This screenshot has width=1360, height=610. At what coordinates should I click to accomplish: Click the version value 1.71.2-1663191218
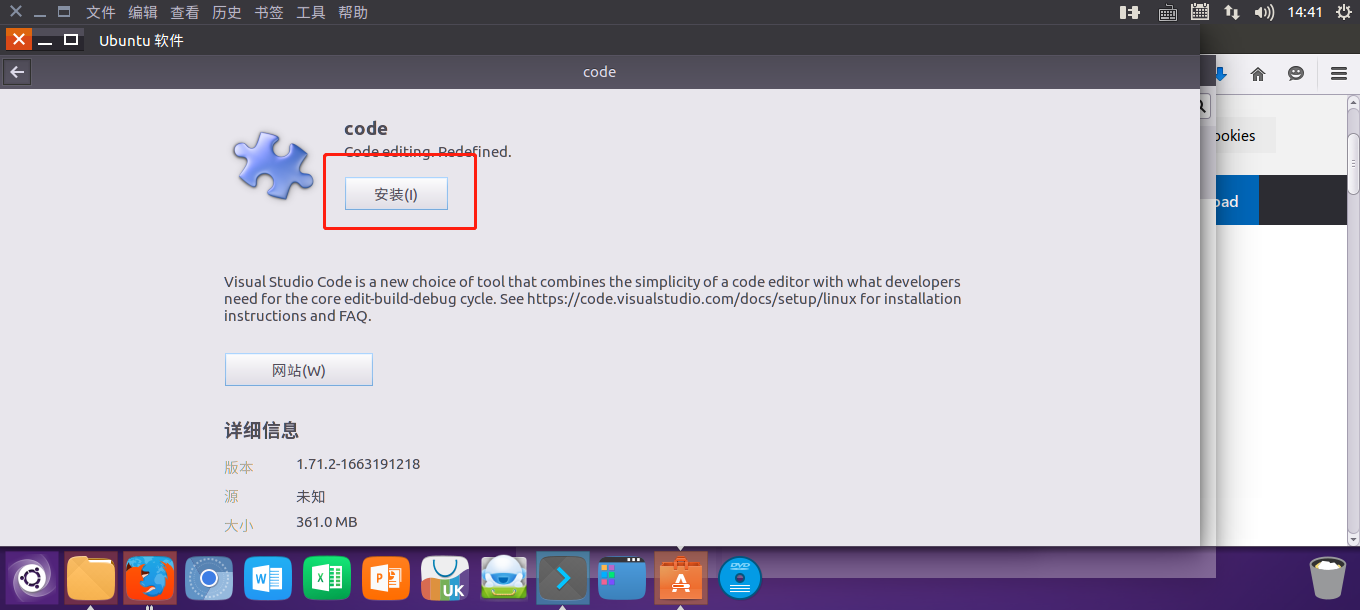tap(358, 464)
